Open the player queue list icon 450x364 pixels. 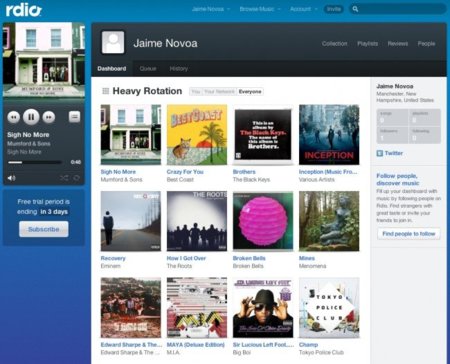pyautogui.click(x=74, y=116)
